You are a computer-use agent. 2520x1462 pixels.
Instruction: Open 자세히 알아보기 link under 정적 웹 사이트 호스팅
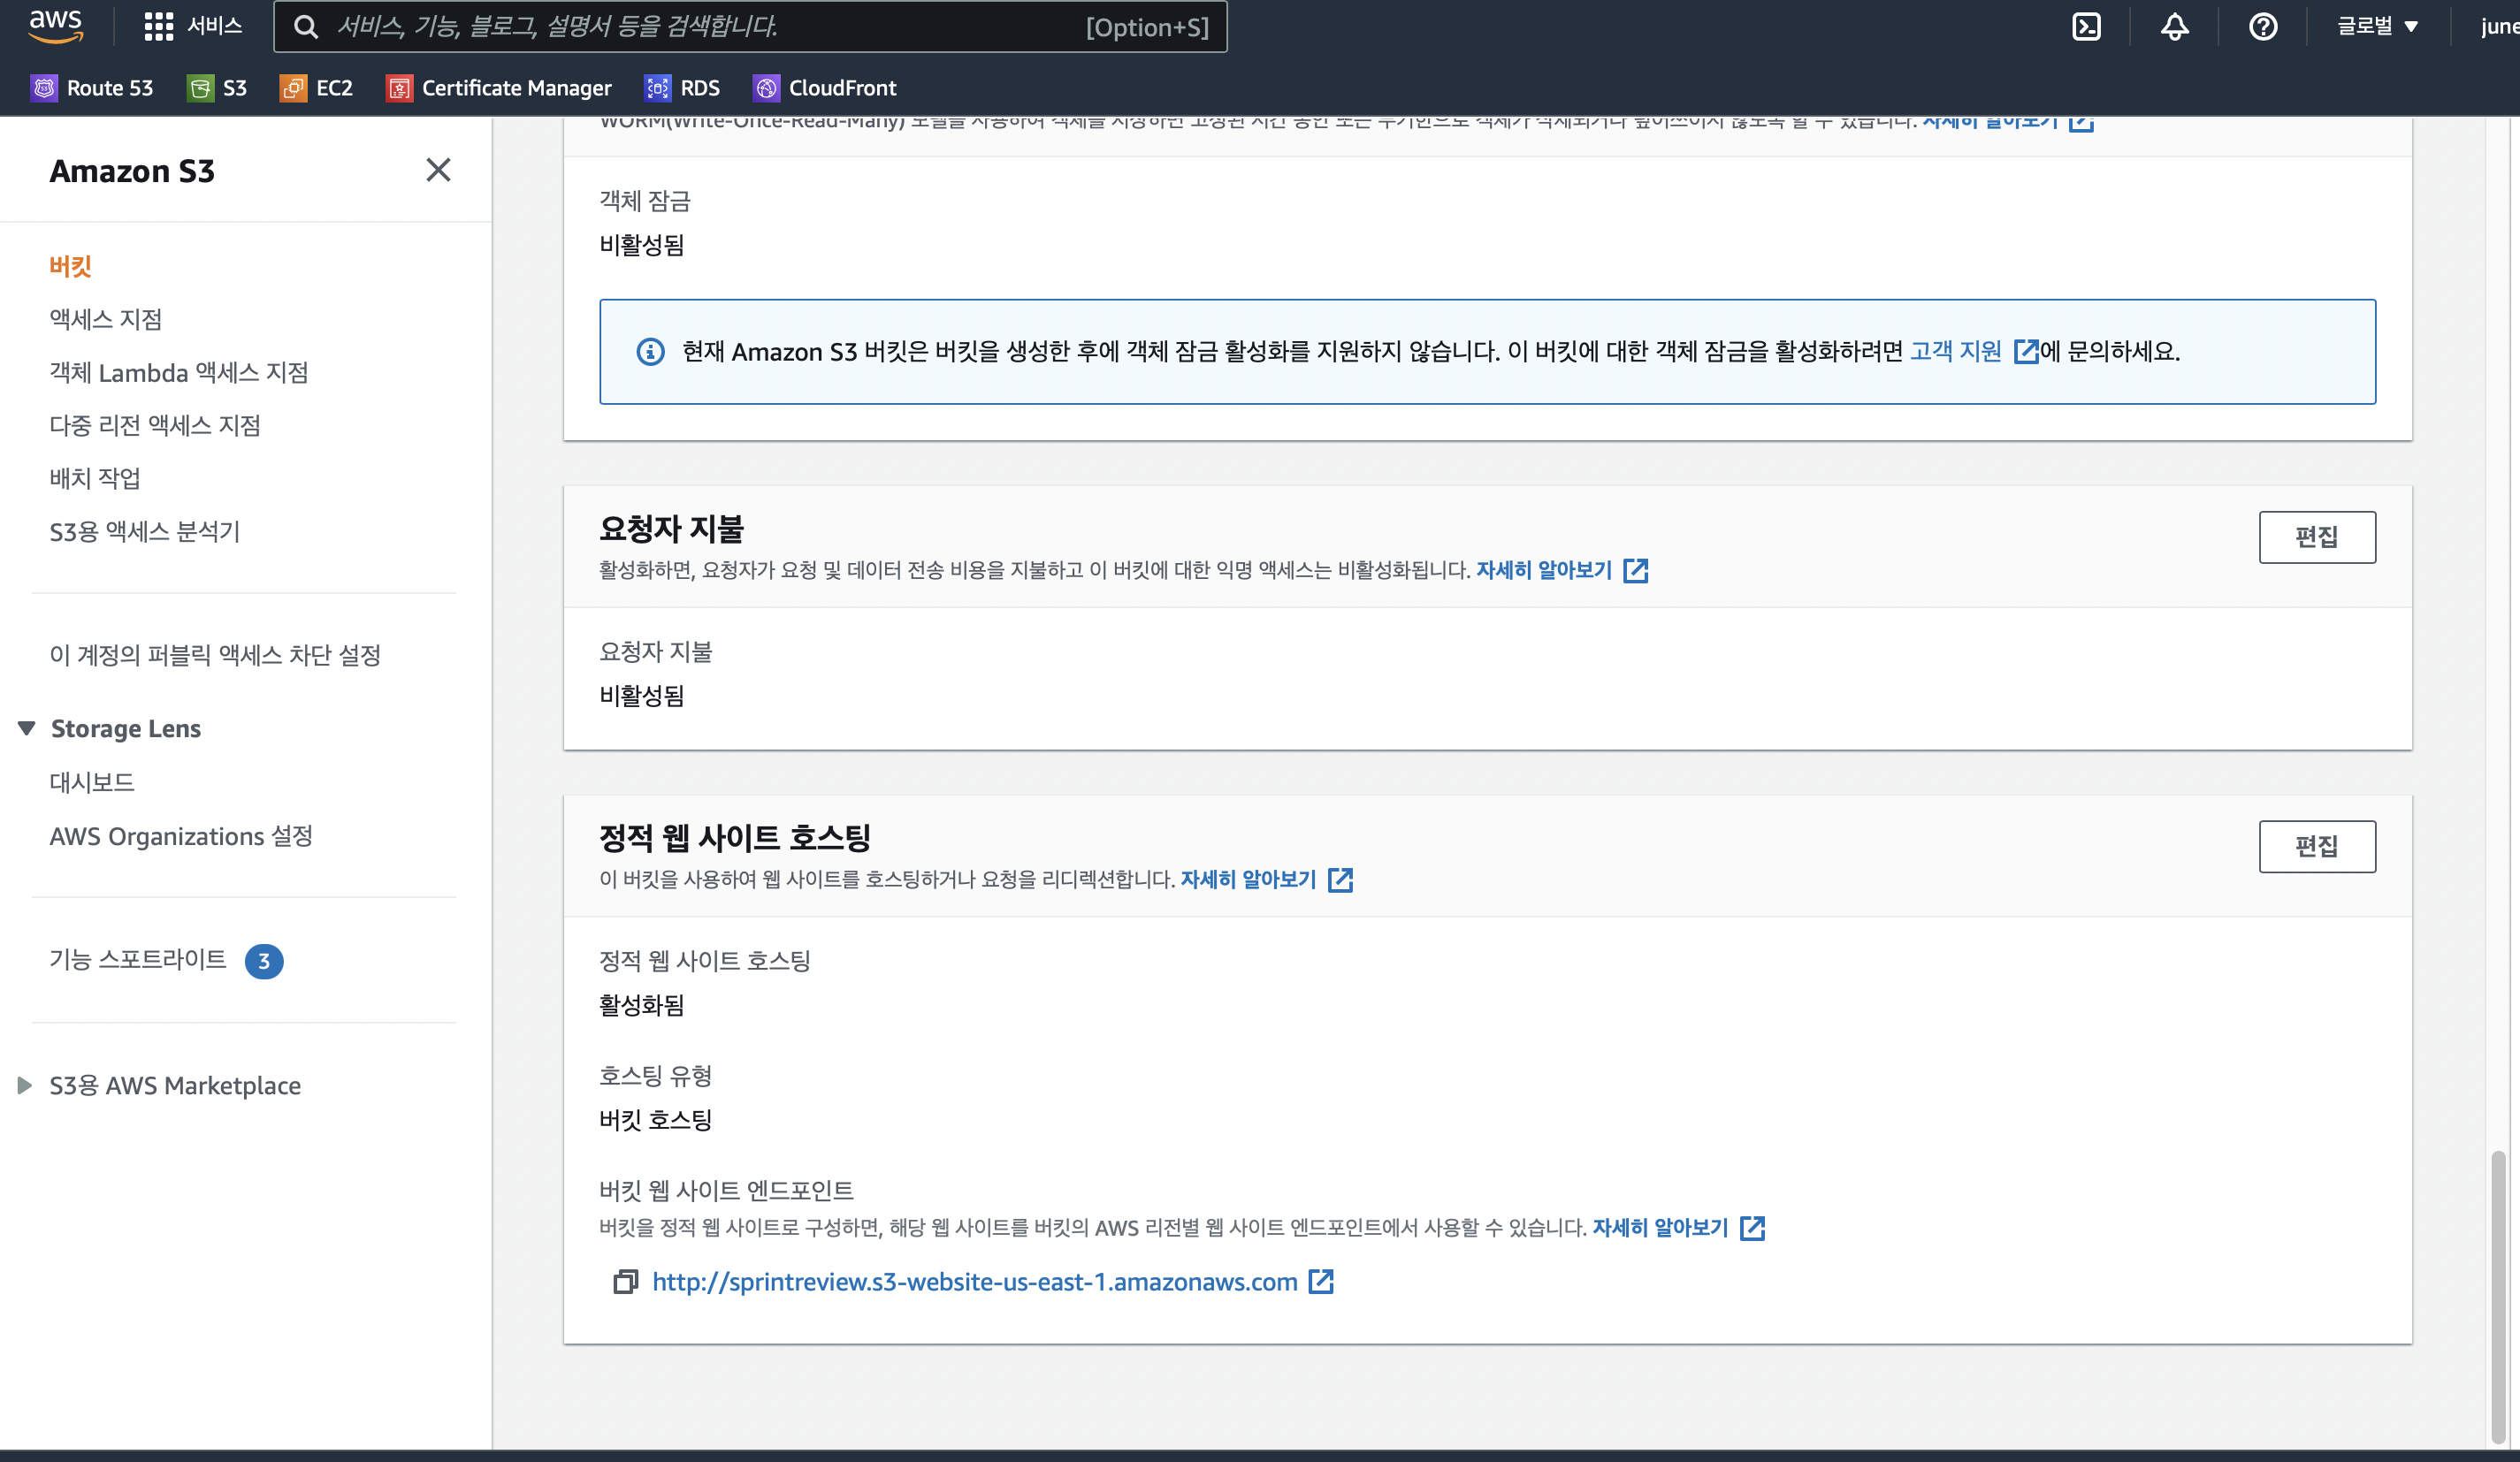(1248, 880)
